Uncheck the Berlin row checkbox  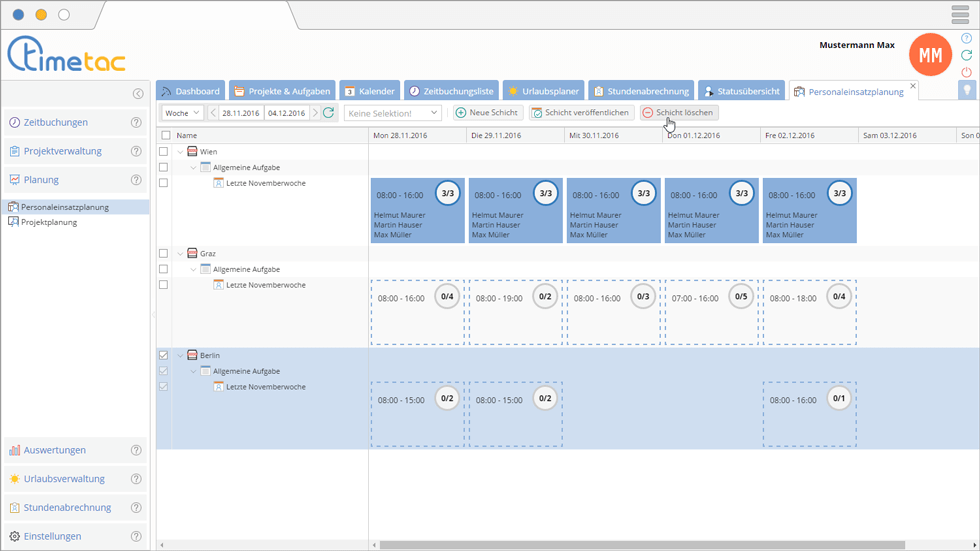pyautogui.click(x=165, y=355)
